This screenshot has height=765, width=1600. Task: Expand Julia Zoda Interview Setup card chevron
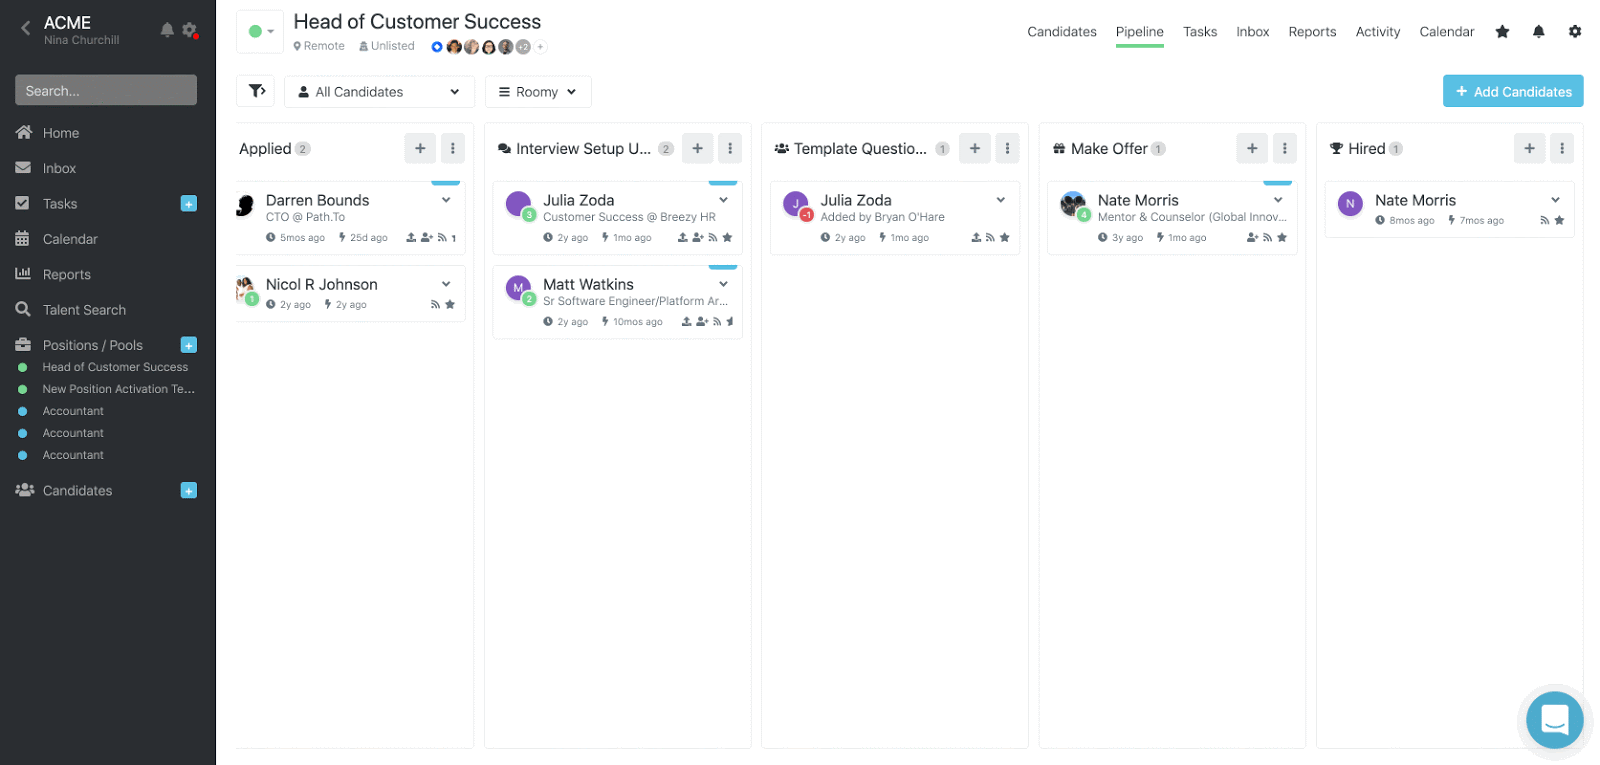[x=723, y=200]
